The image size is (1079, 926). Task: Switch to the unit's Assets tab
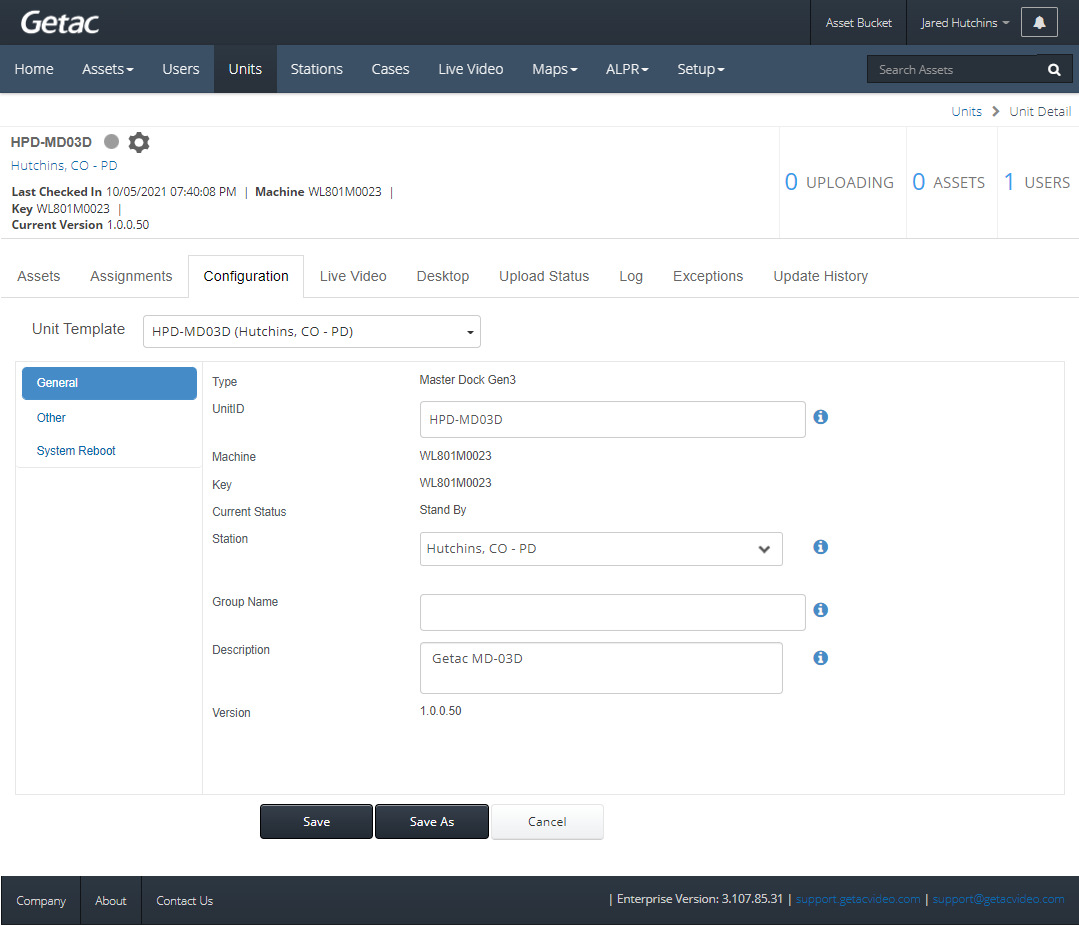[39, 277]
